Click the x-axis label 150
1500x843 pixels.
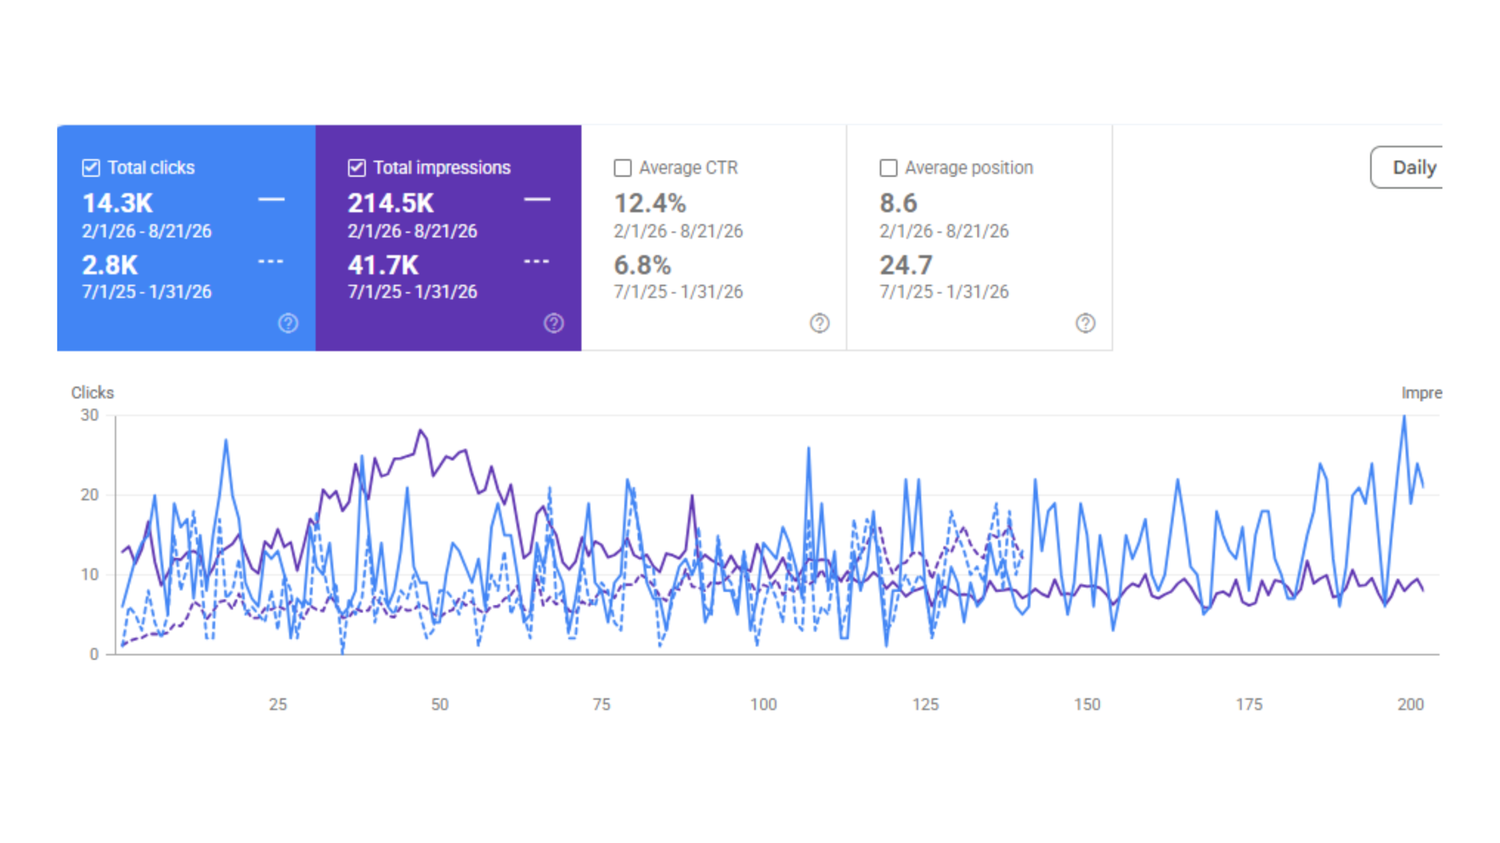1087,704
